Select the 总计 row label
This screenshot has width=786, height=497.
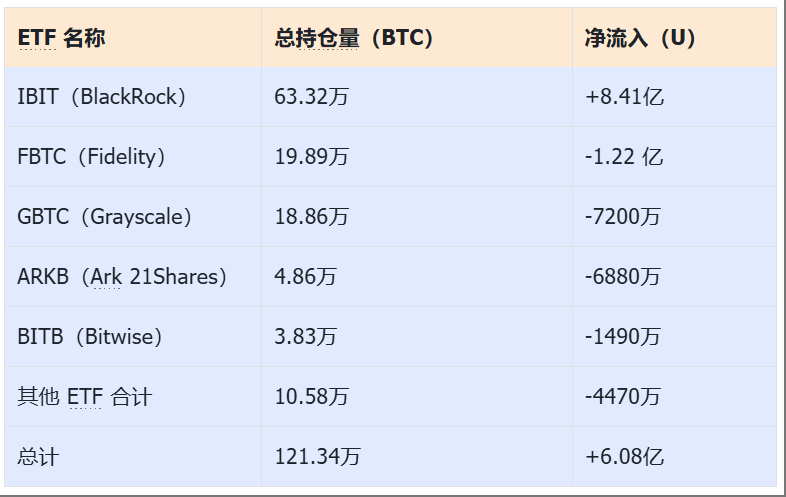click(x=38, y=457)
